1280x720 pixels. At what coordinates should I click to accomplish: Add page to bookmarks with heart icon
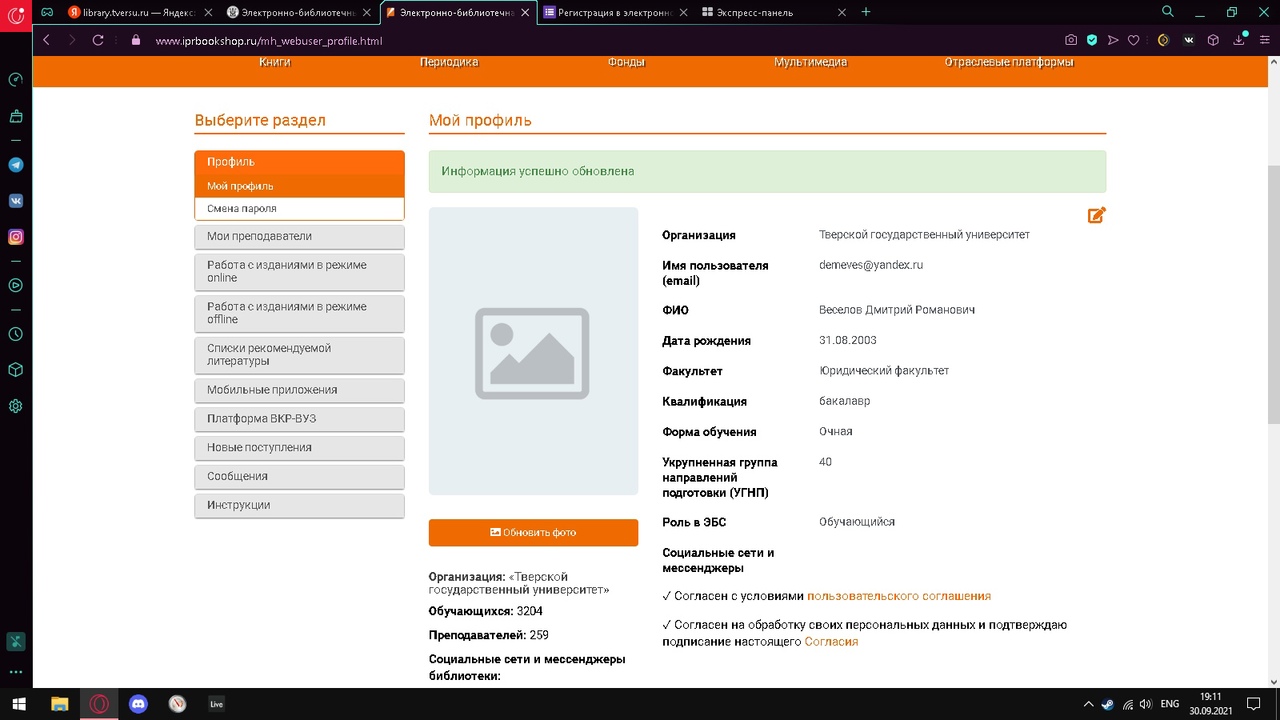1133,41
